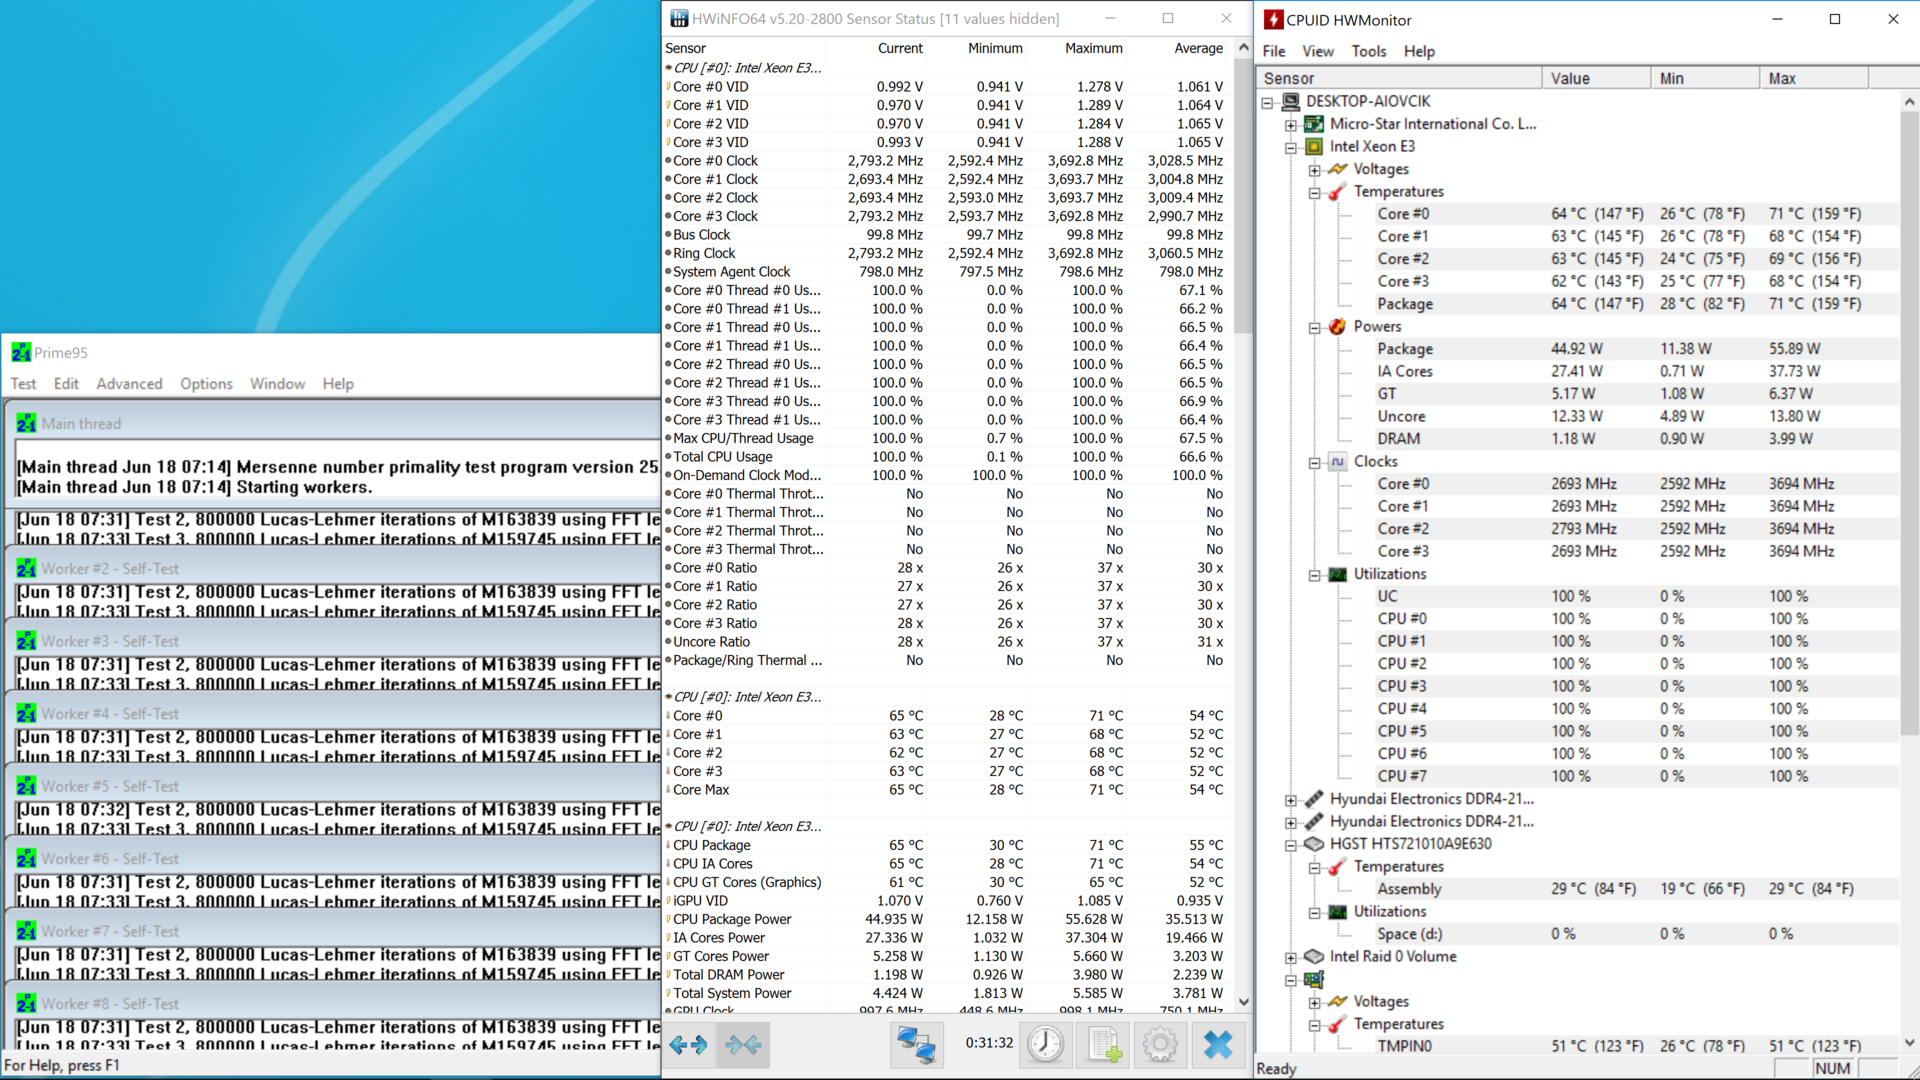
Task: Click the HGST hard drive icon
Action: [x=1314, y=844]
